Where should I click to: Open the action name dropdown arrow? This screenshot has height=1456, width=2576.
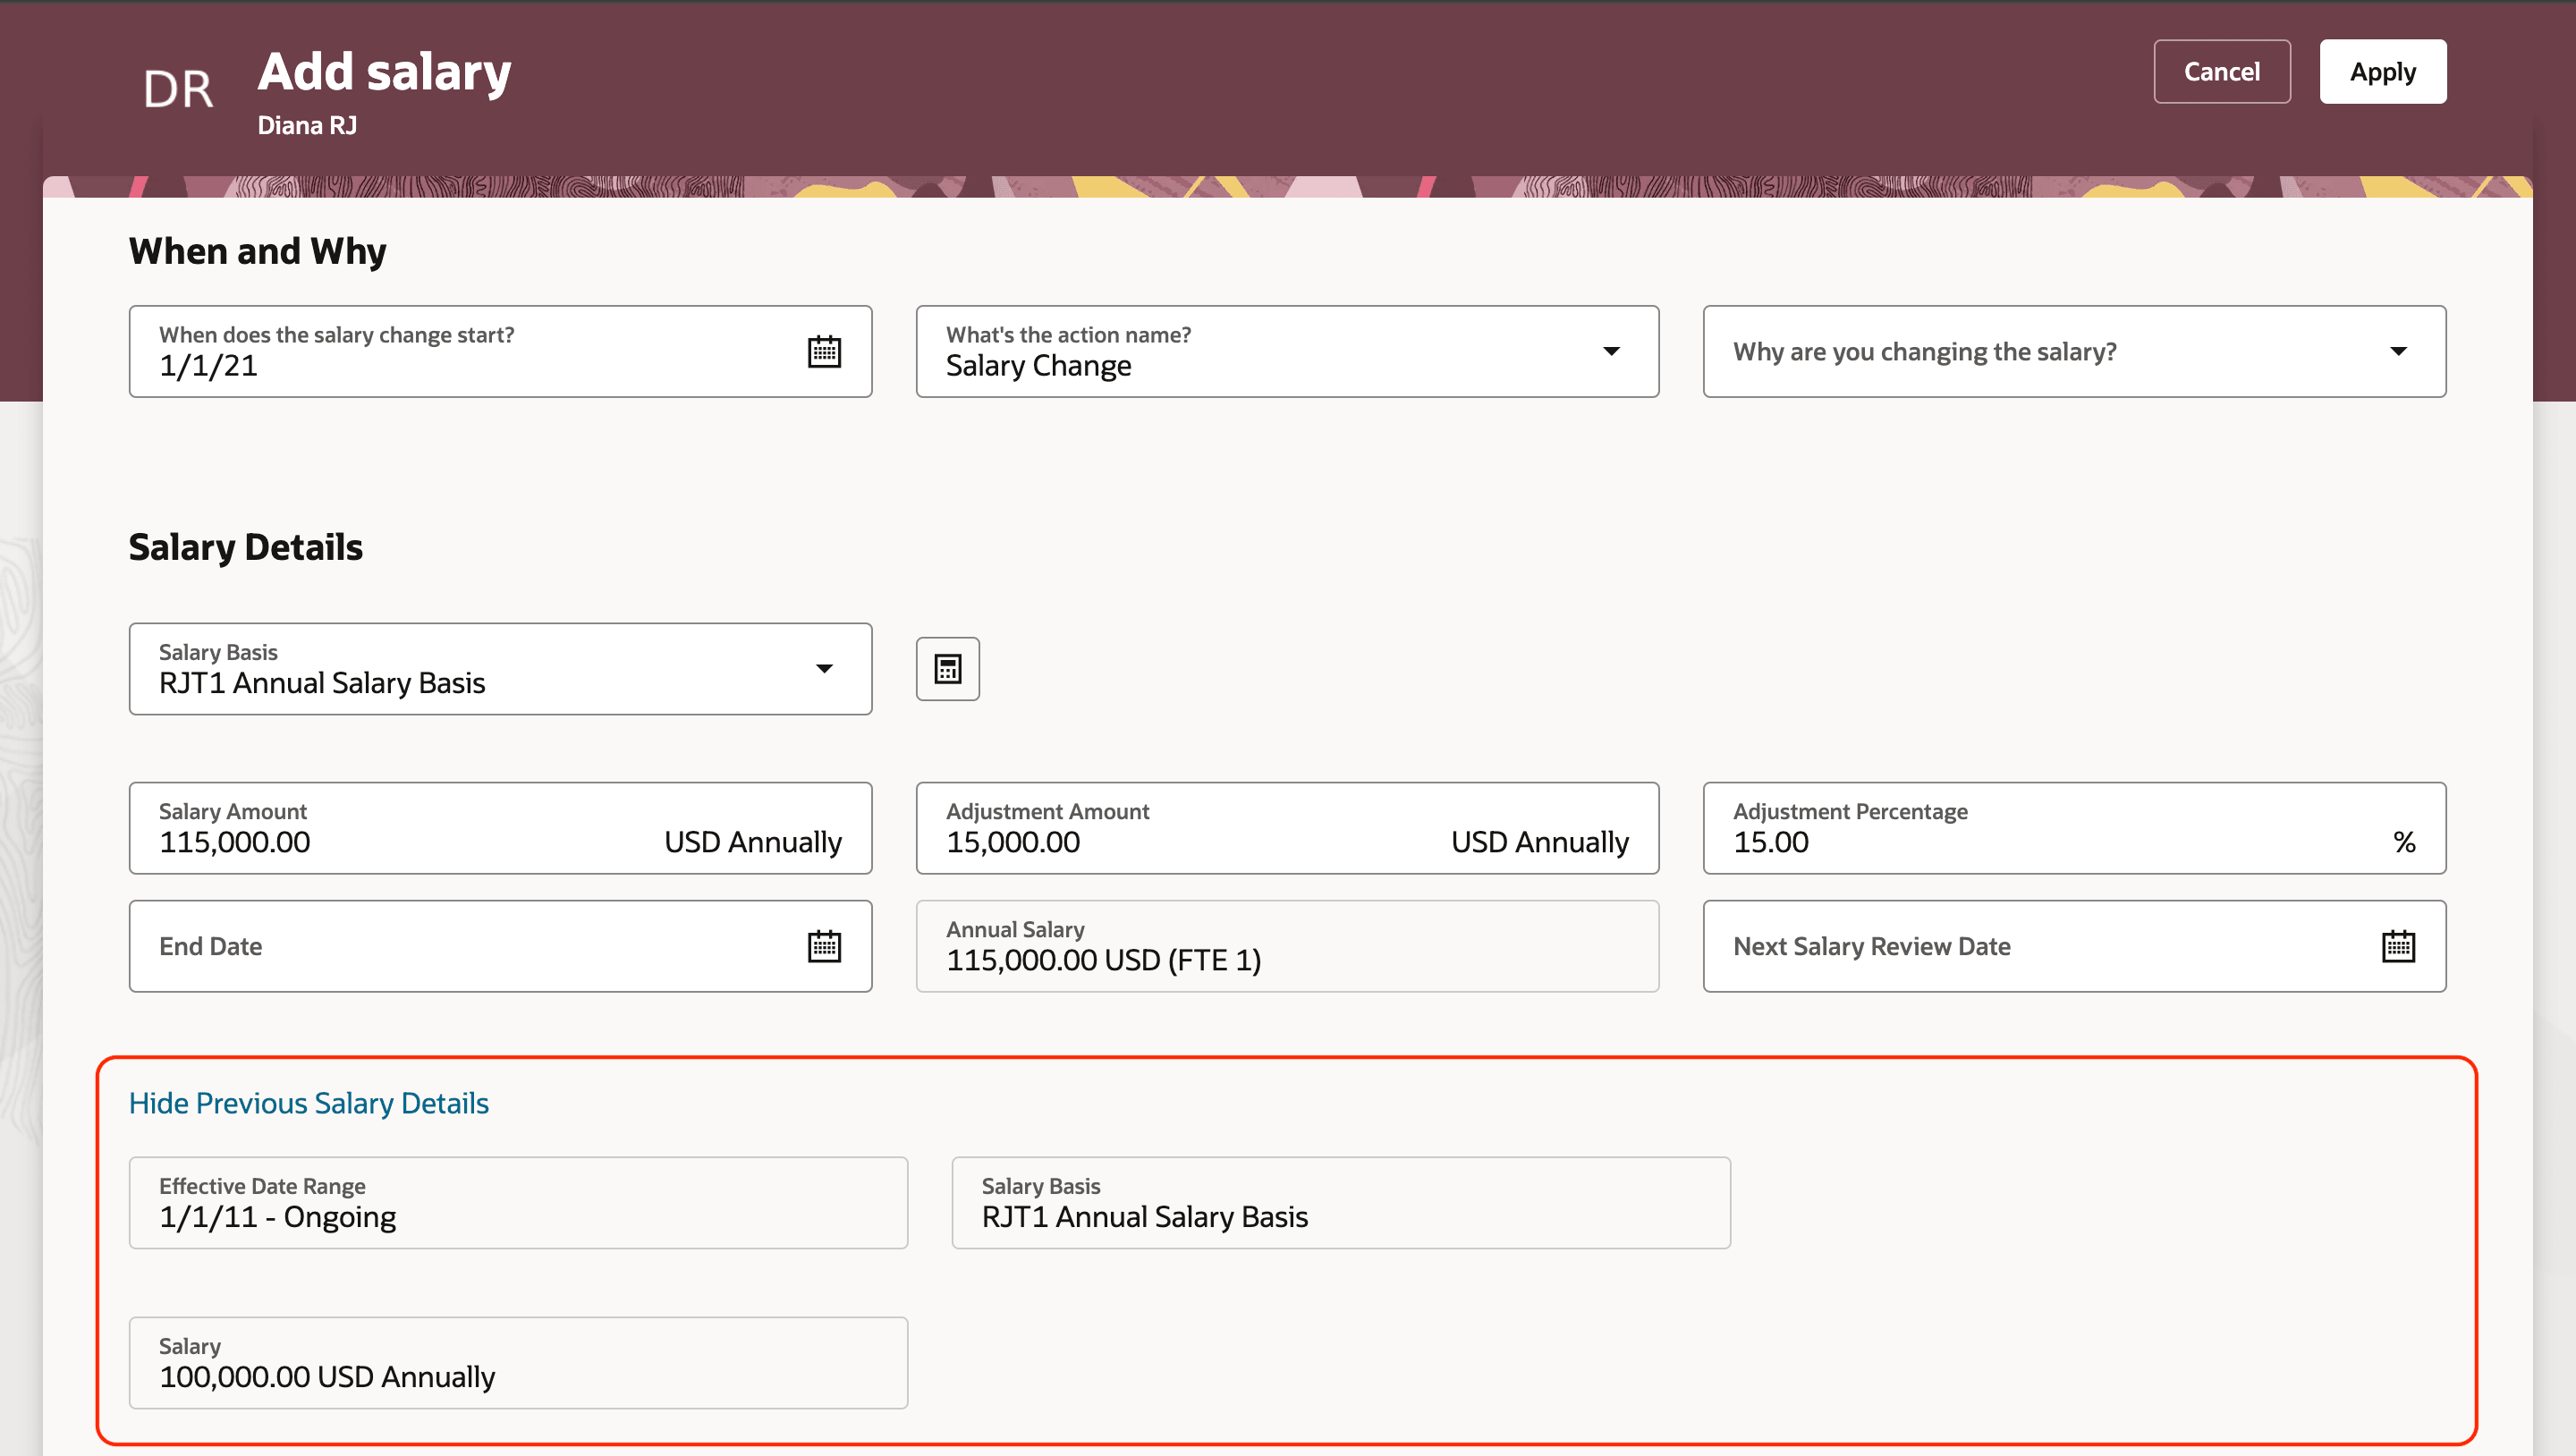click(x=1611, y=351)
